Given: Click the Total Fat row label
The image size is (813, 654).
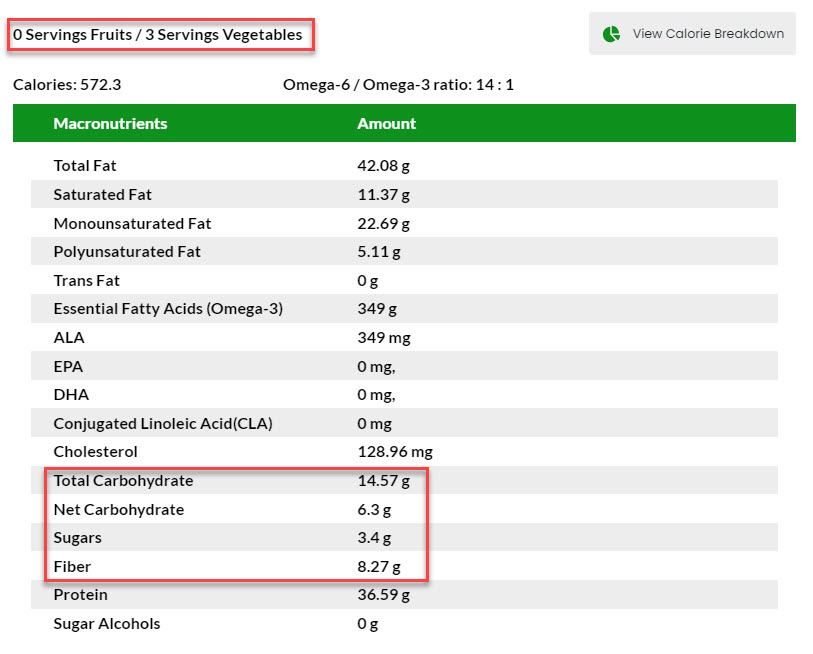Looking at the screenshot, I should pos(85,165).
